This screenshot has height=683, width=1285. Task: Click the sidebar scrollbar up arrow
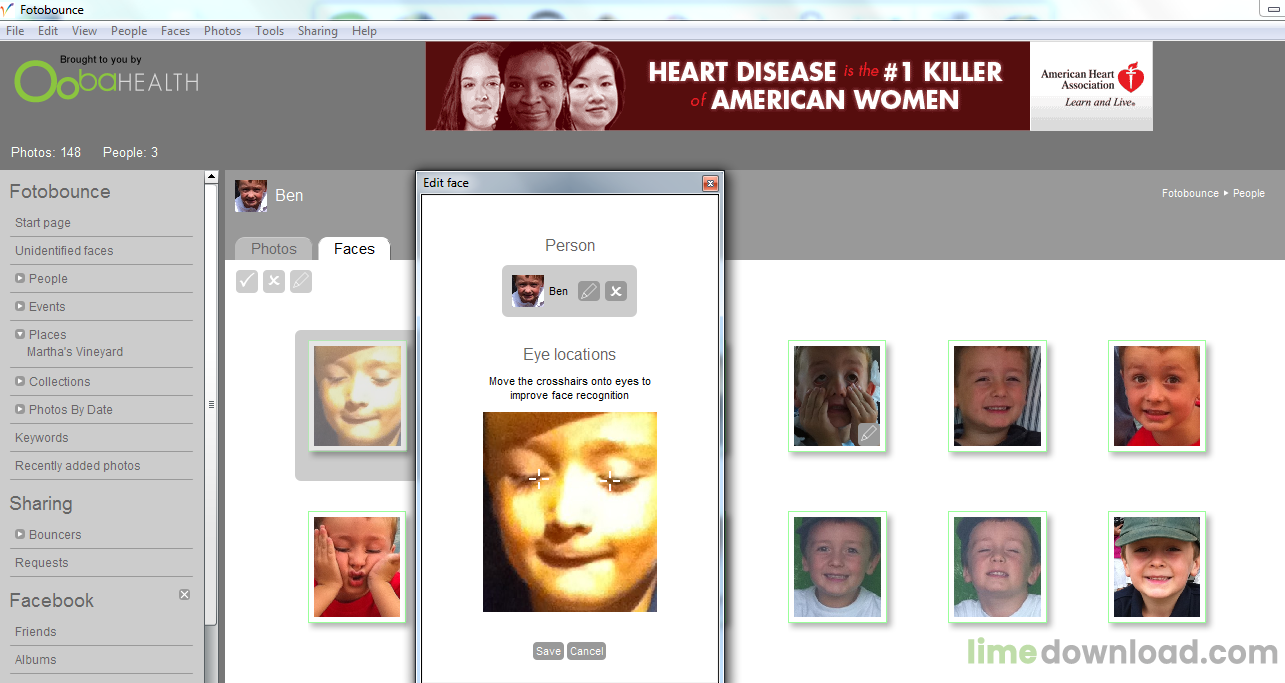coord(211,177)
